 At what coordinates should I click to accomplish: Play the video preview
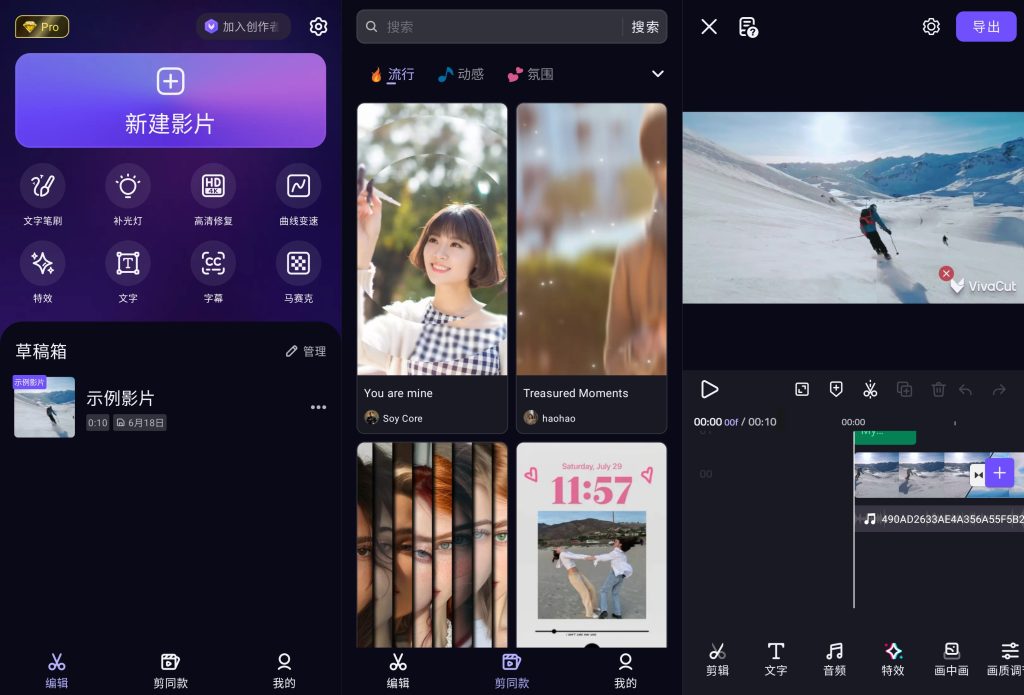tap(709, 389)
